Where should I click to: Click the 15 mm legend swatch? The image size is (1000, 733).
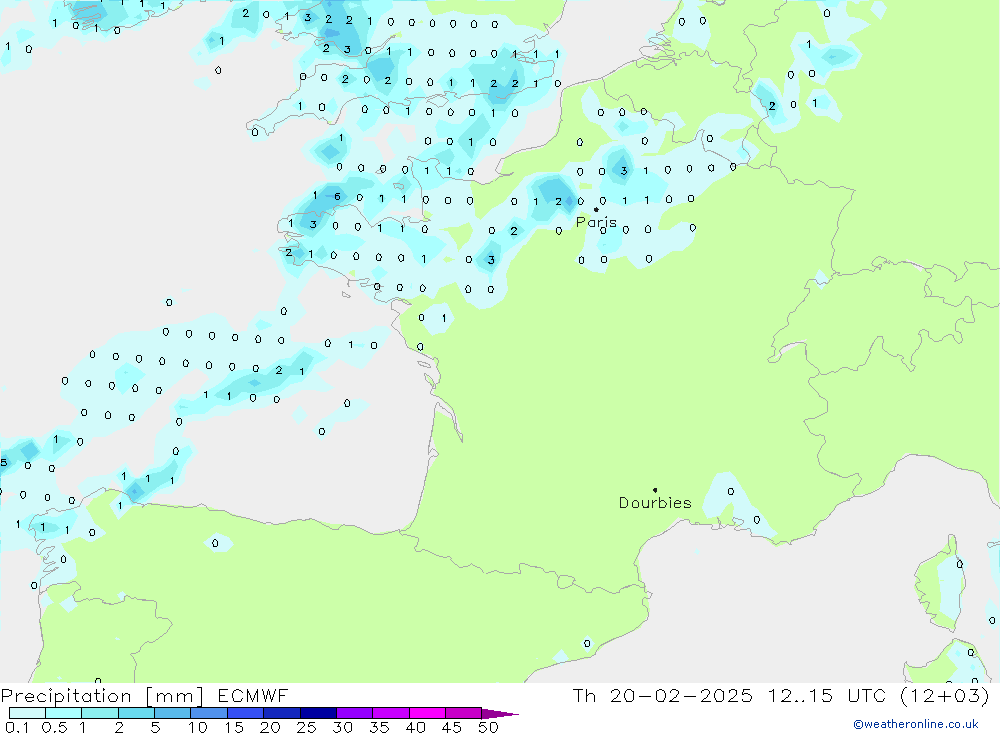(245, 713)
